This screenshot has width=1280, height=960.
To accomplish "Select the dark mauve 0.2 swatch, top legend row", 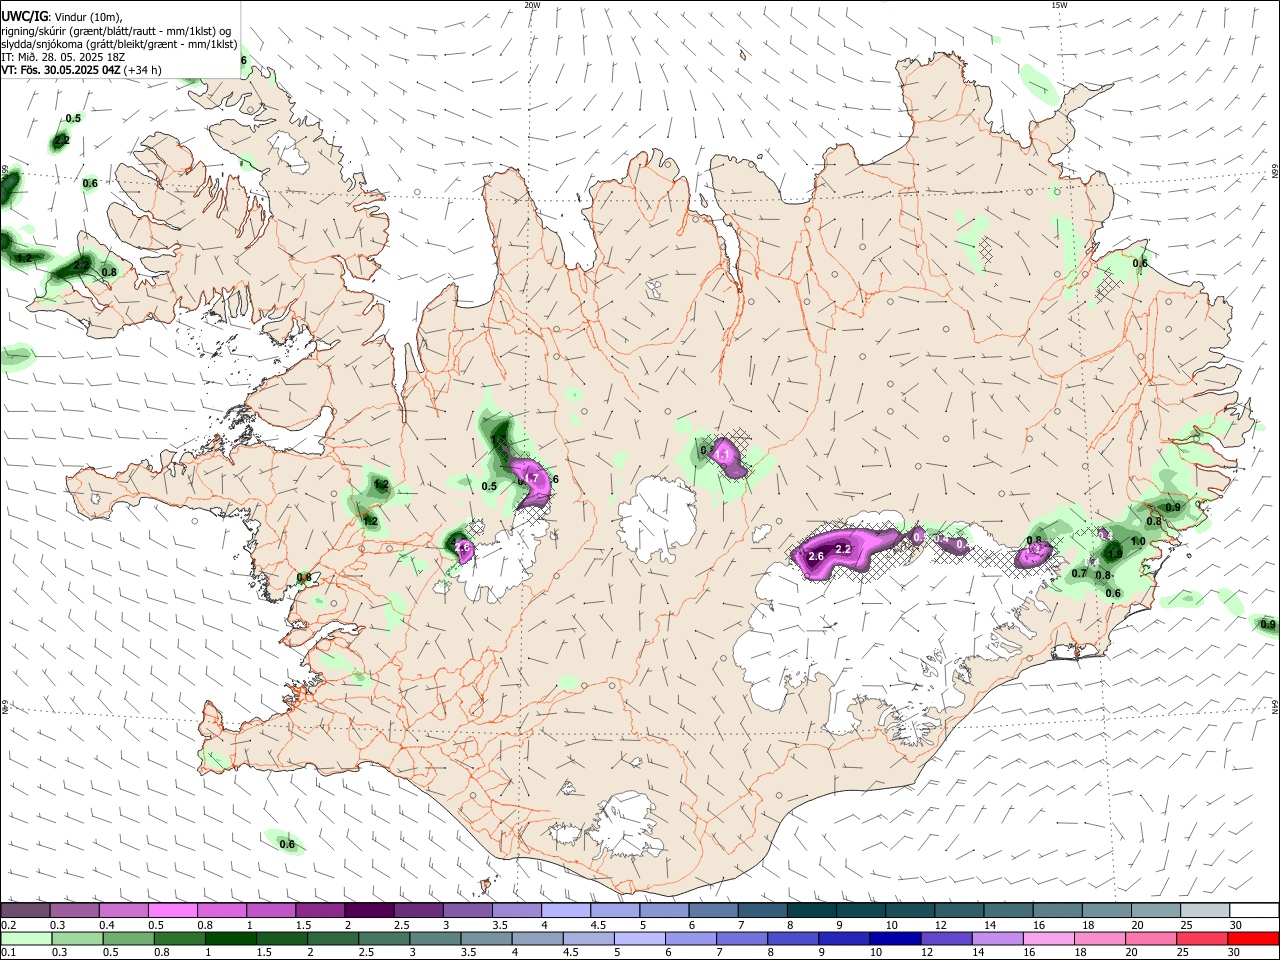I will pyautogui.click(x=25, y=910).
